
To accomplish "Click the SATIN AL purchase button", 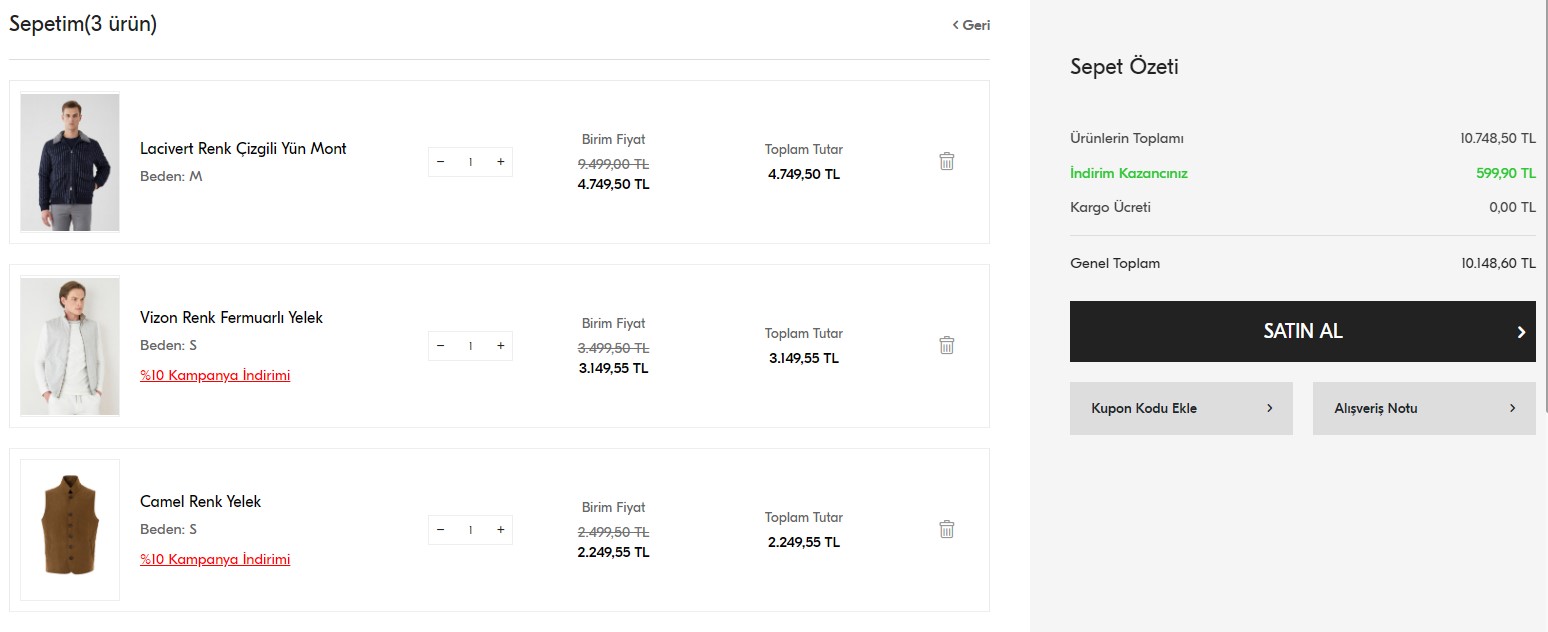I will point(1302,331).
